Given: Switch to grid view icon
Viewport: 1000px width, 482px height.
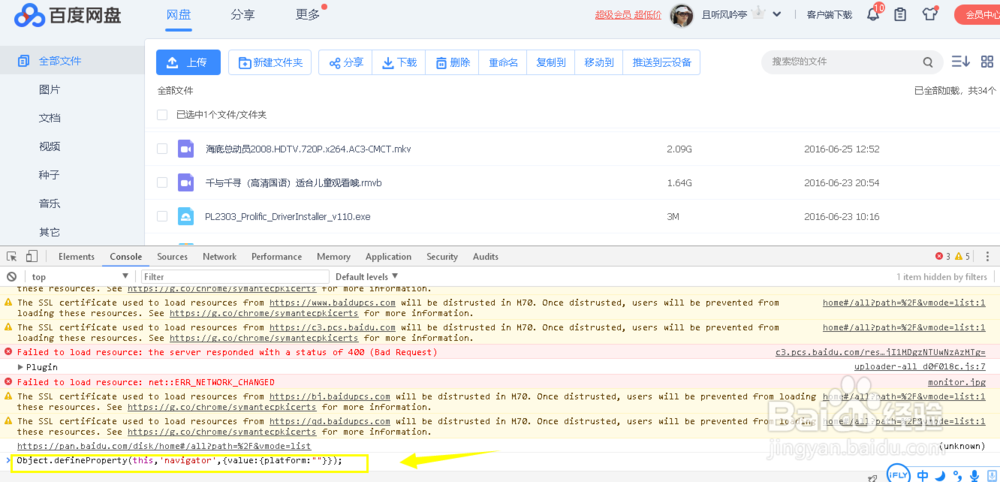Looking at the screenshot, I should [x=987, y=61].
